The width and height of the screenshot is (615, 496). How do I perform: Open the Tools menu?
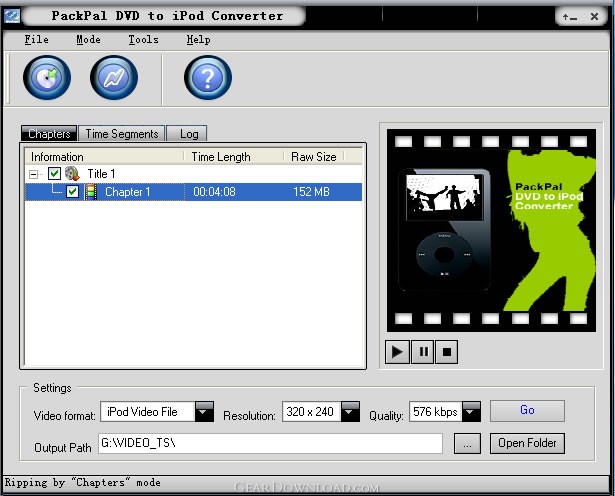click(144, 40)
